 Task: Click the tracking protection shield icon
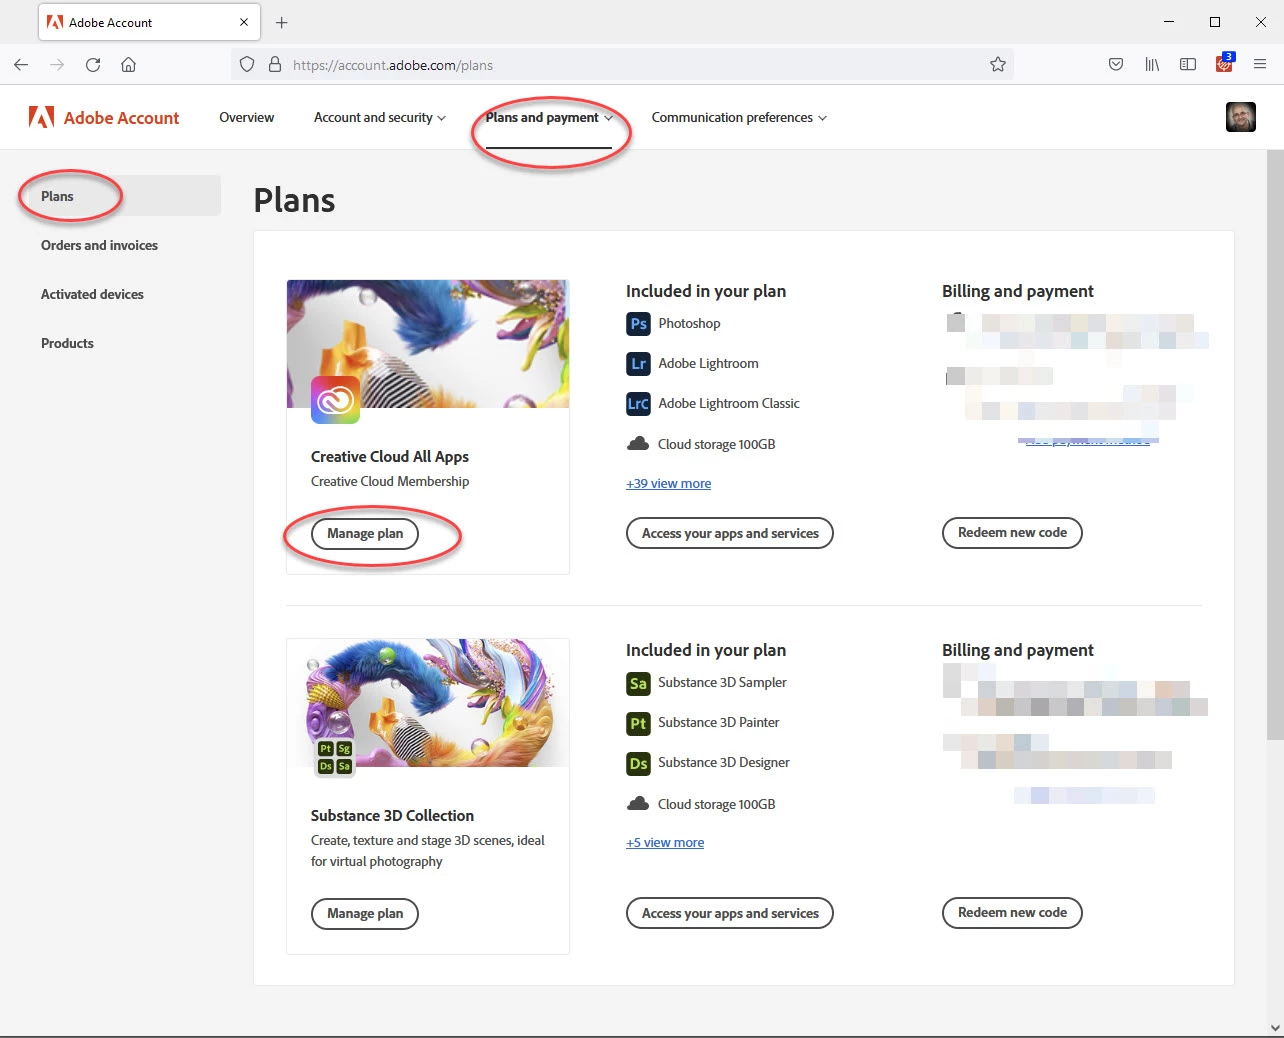point(247,65)
